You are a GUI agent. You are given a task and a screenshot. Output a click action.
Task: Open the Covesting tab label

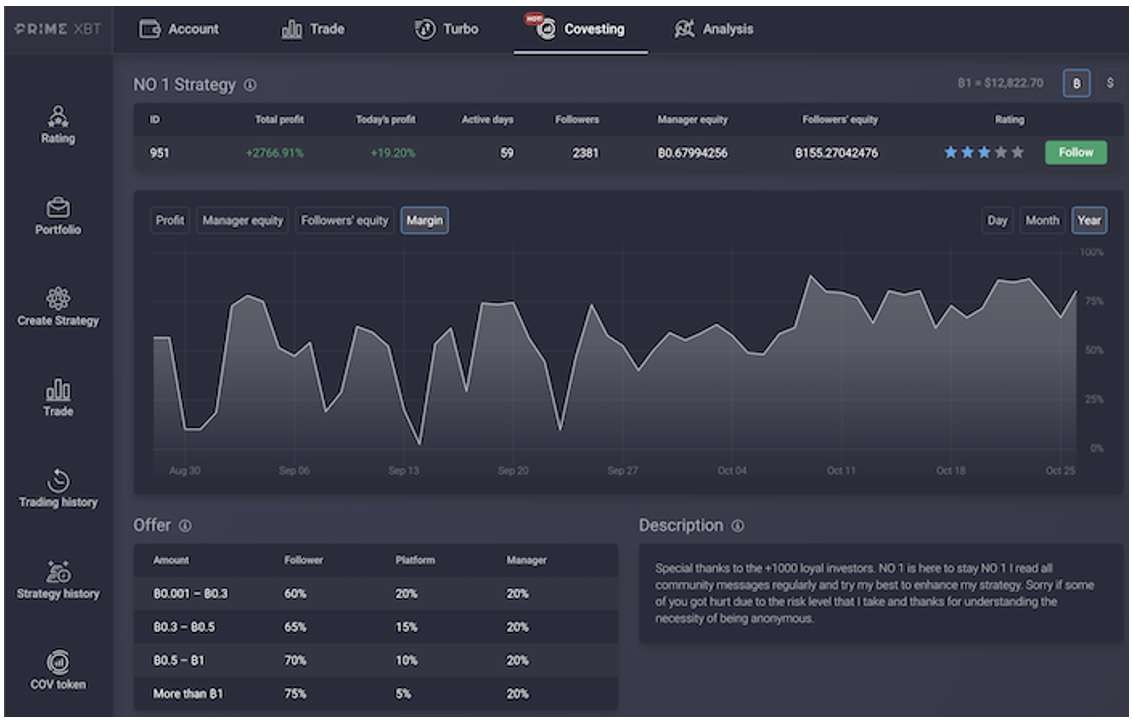click(x=594, y=29)
